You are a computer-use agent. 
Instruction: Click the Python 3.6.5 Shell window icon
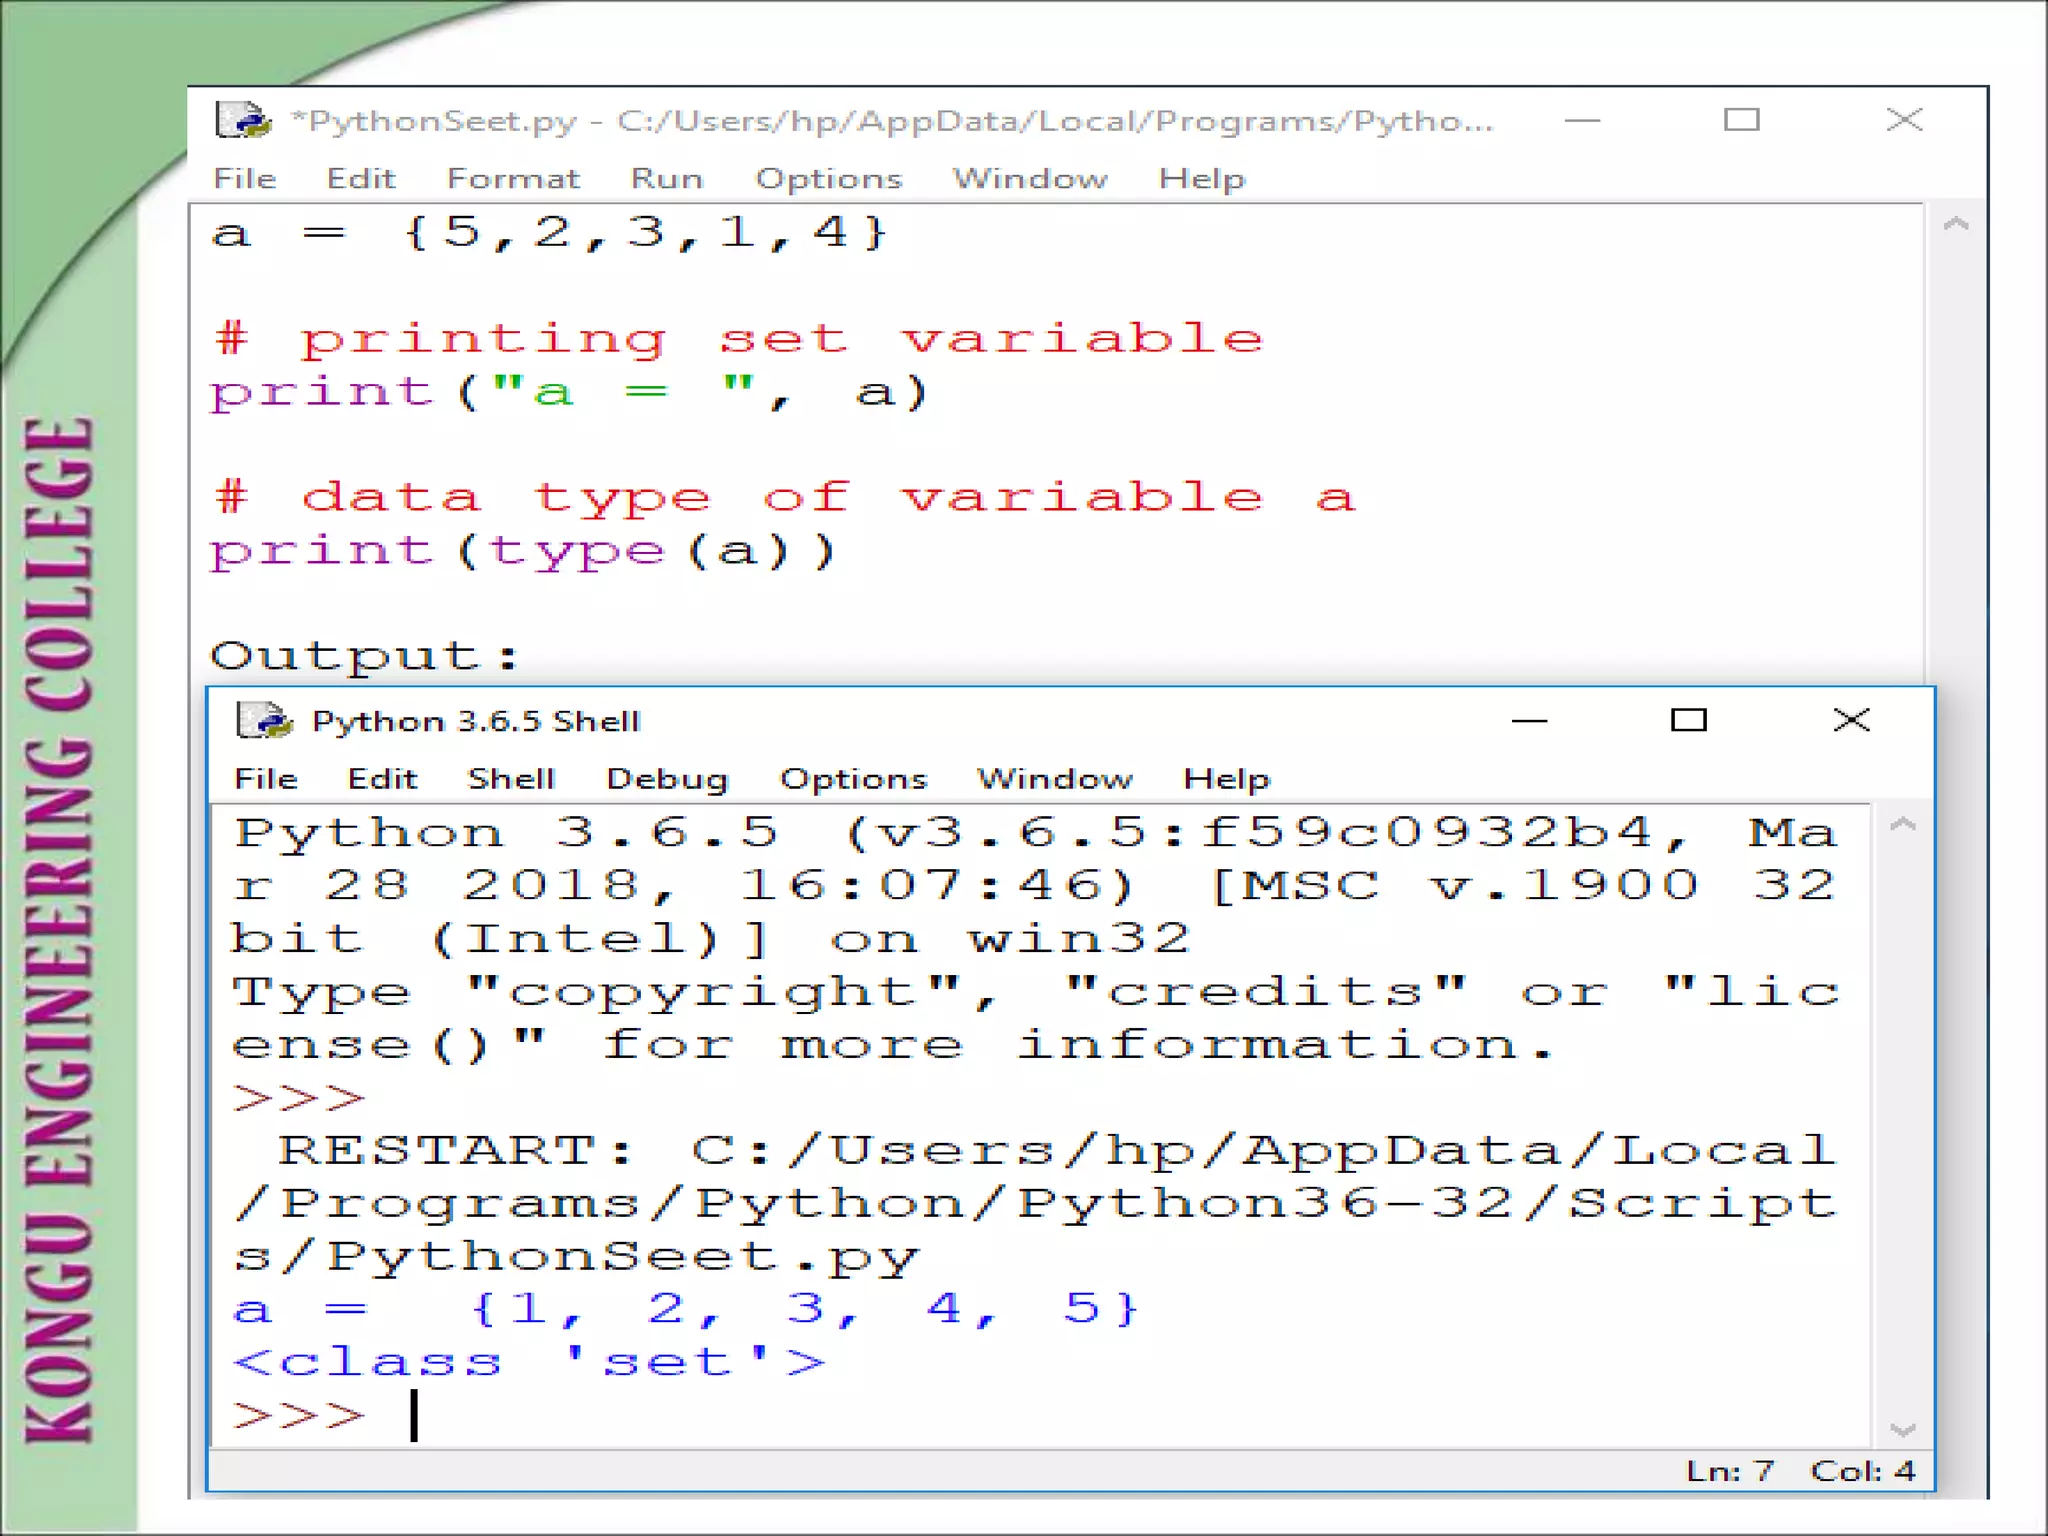[x=264, y=720]
